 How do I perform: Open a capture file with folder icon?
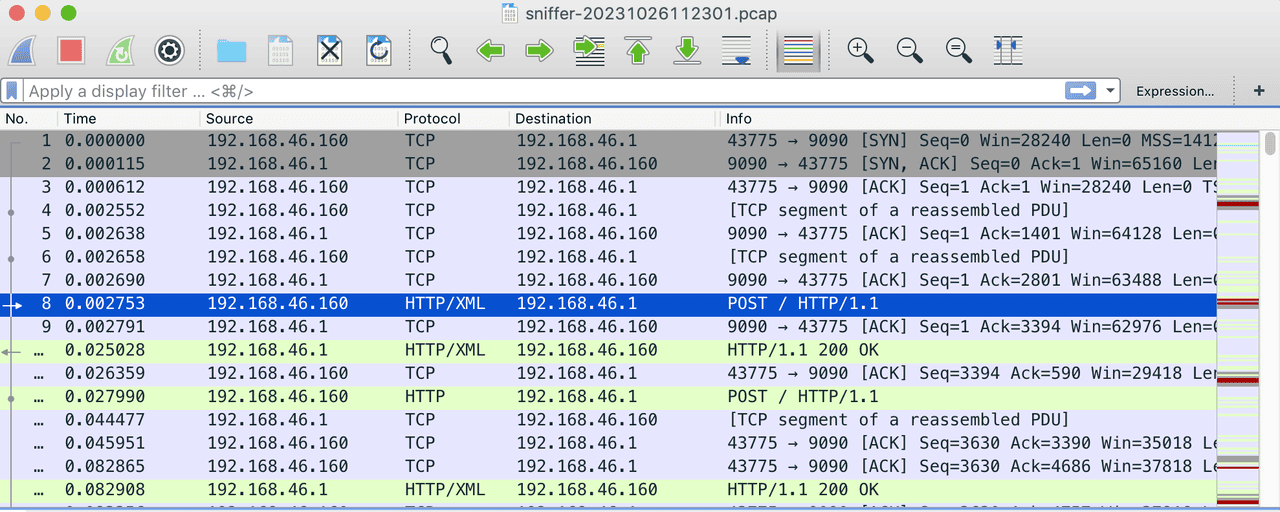[232, 50]
